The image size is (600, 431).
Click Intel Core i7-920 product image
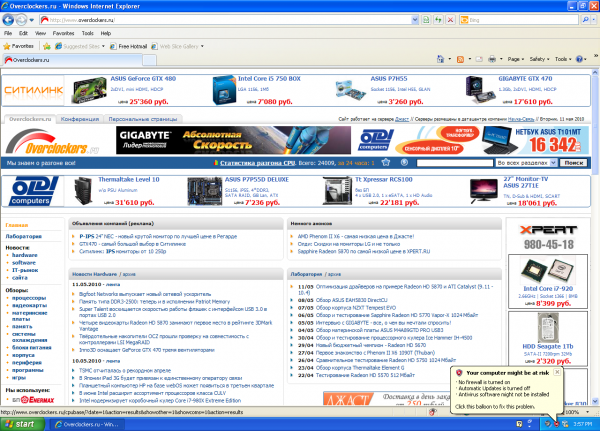[x=548, y=270]
